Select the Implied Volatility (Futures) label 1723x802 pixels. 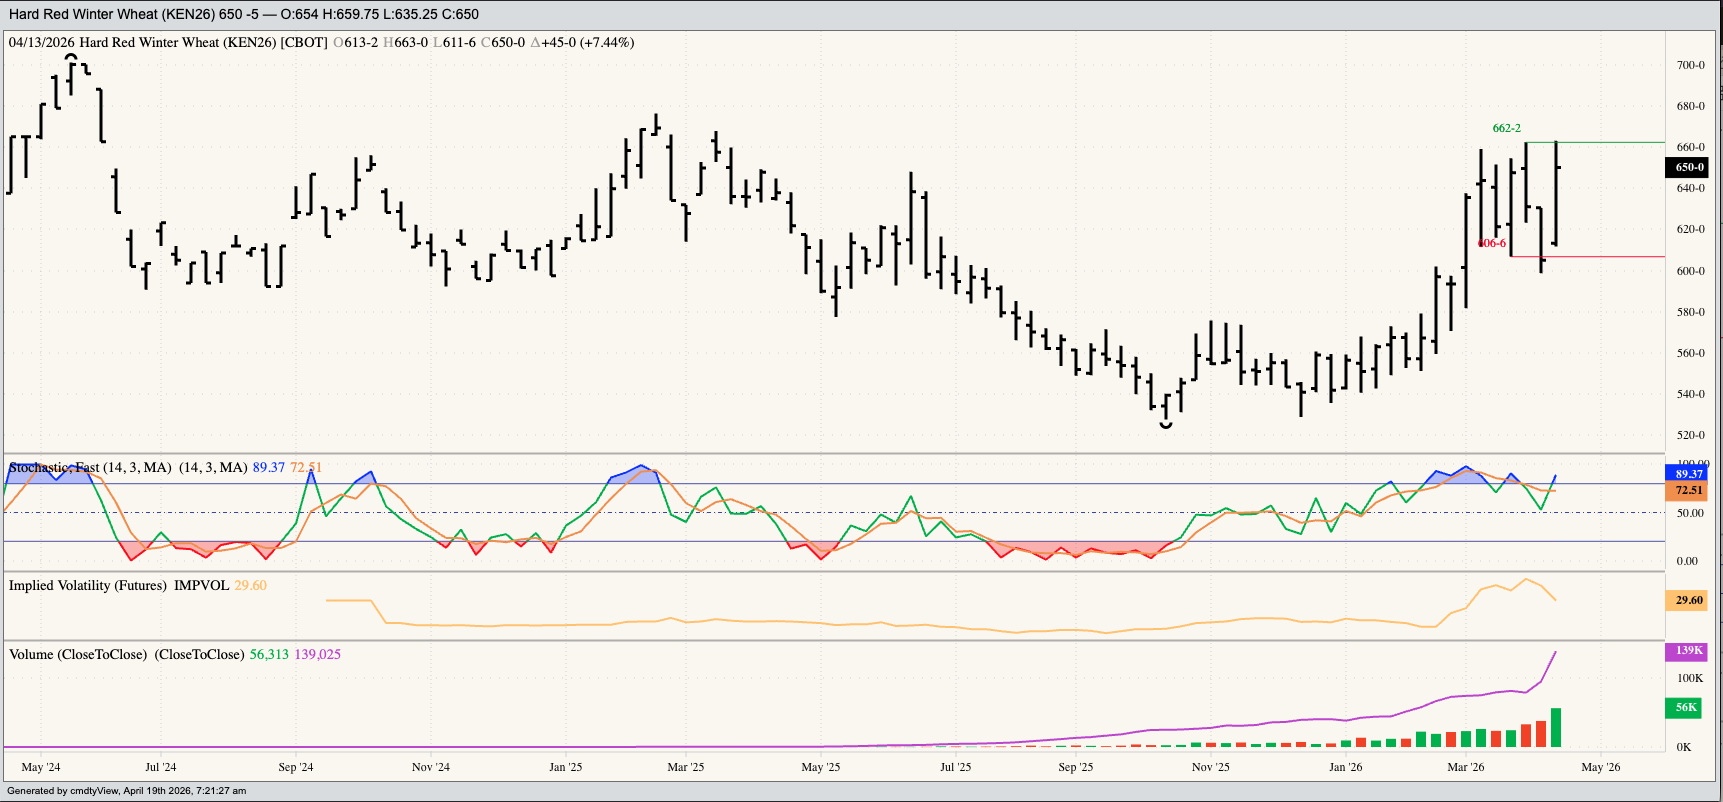coord(118,586)
